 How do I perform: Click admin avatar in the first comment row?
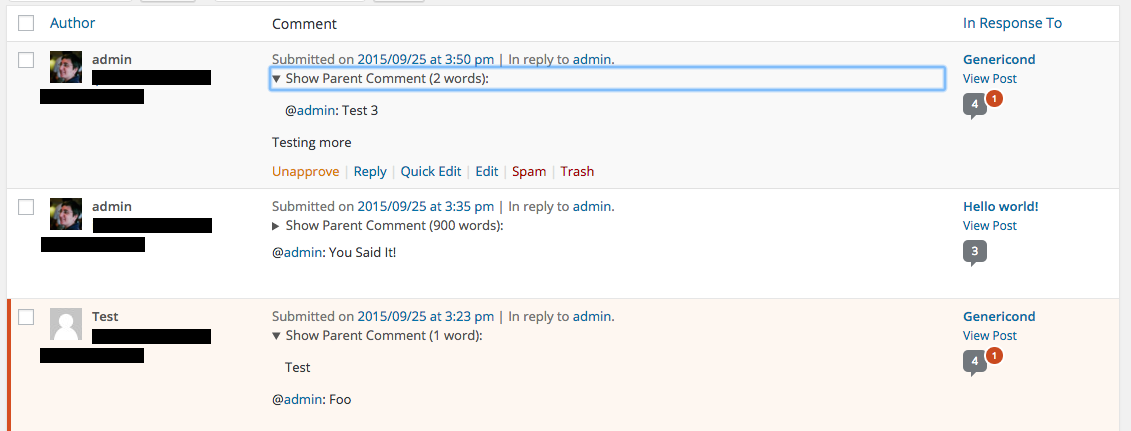point(66,67)
